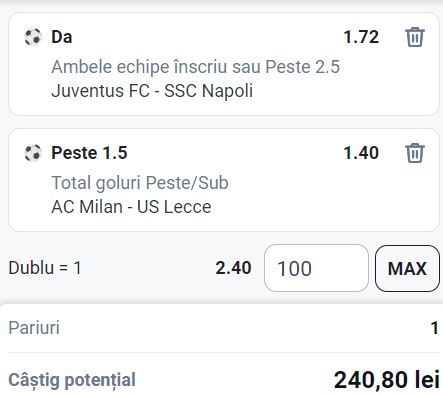Click the football icon next to Da
443x395 pixels.
33,37
